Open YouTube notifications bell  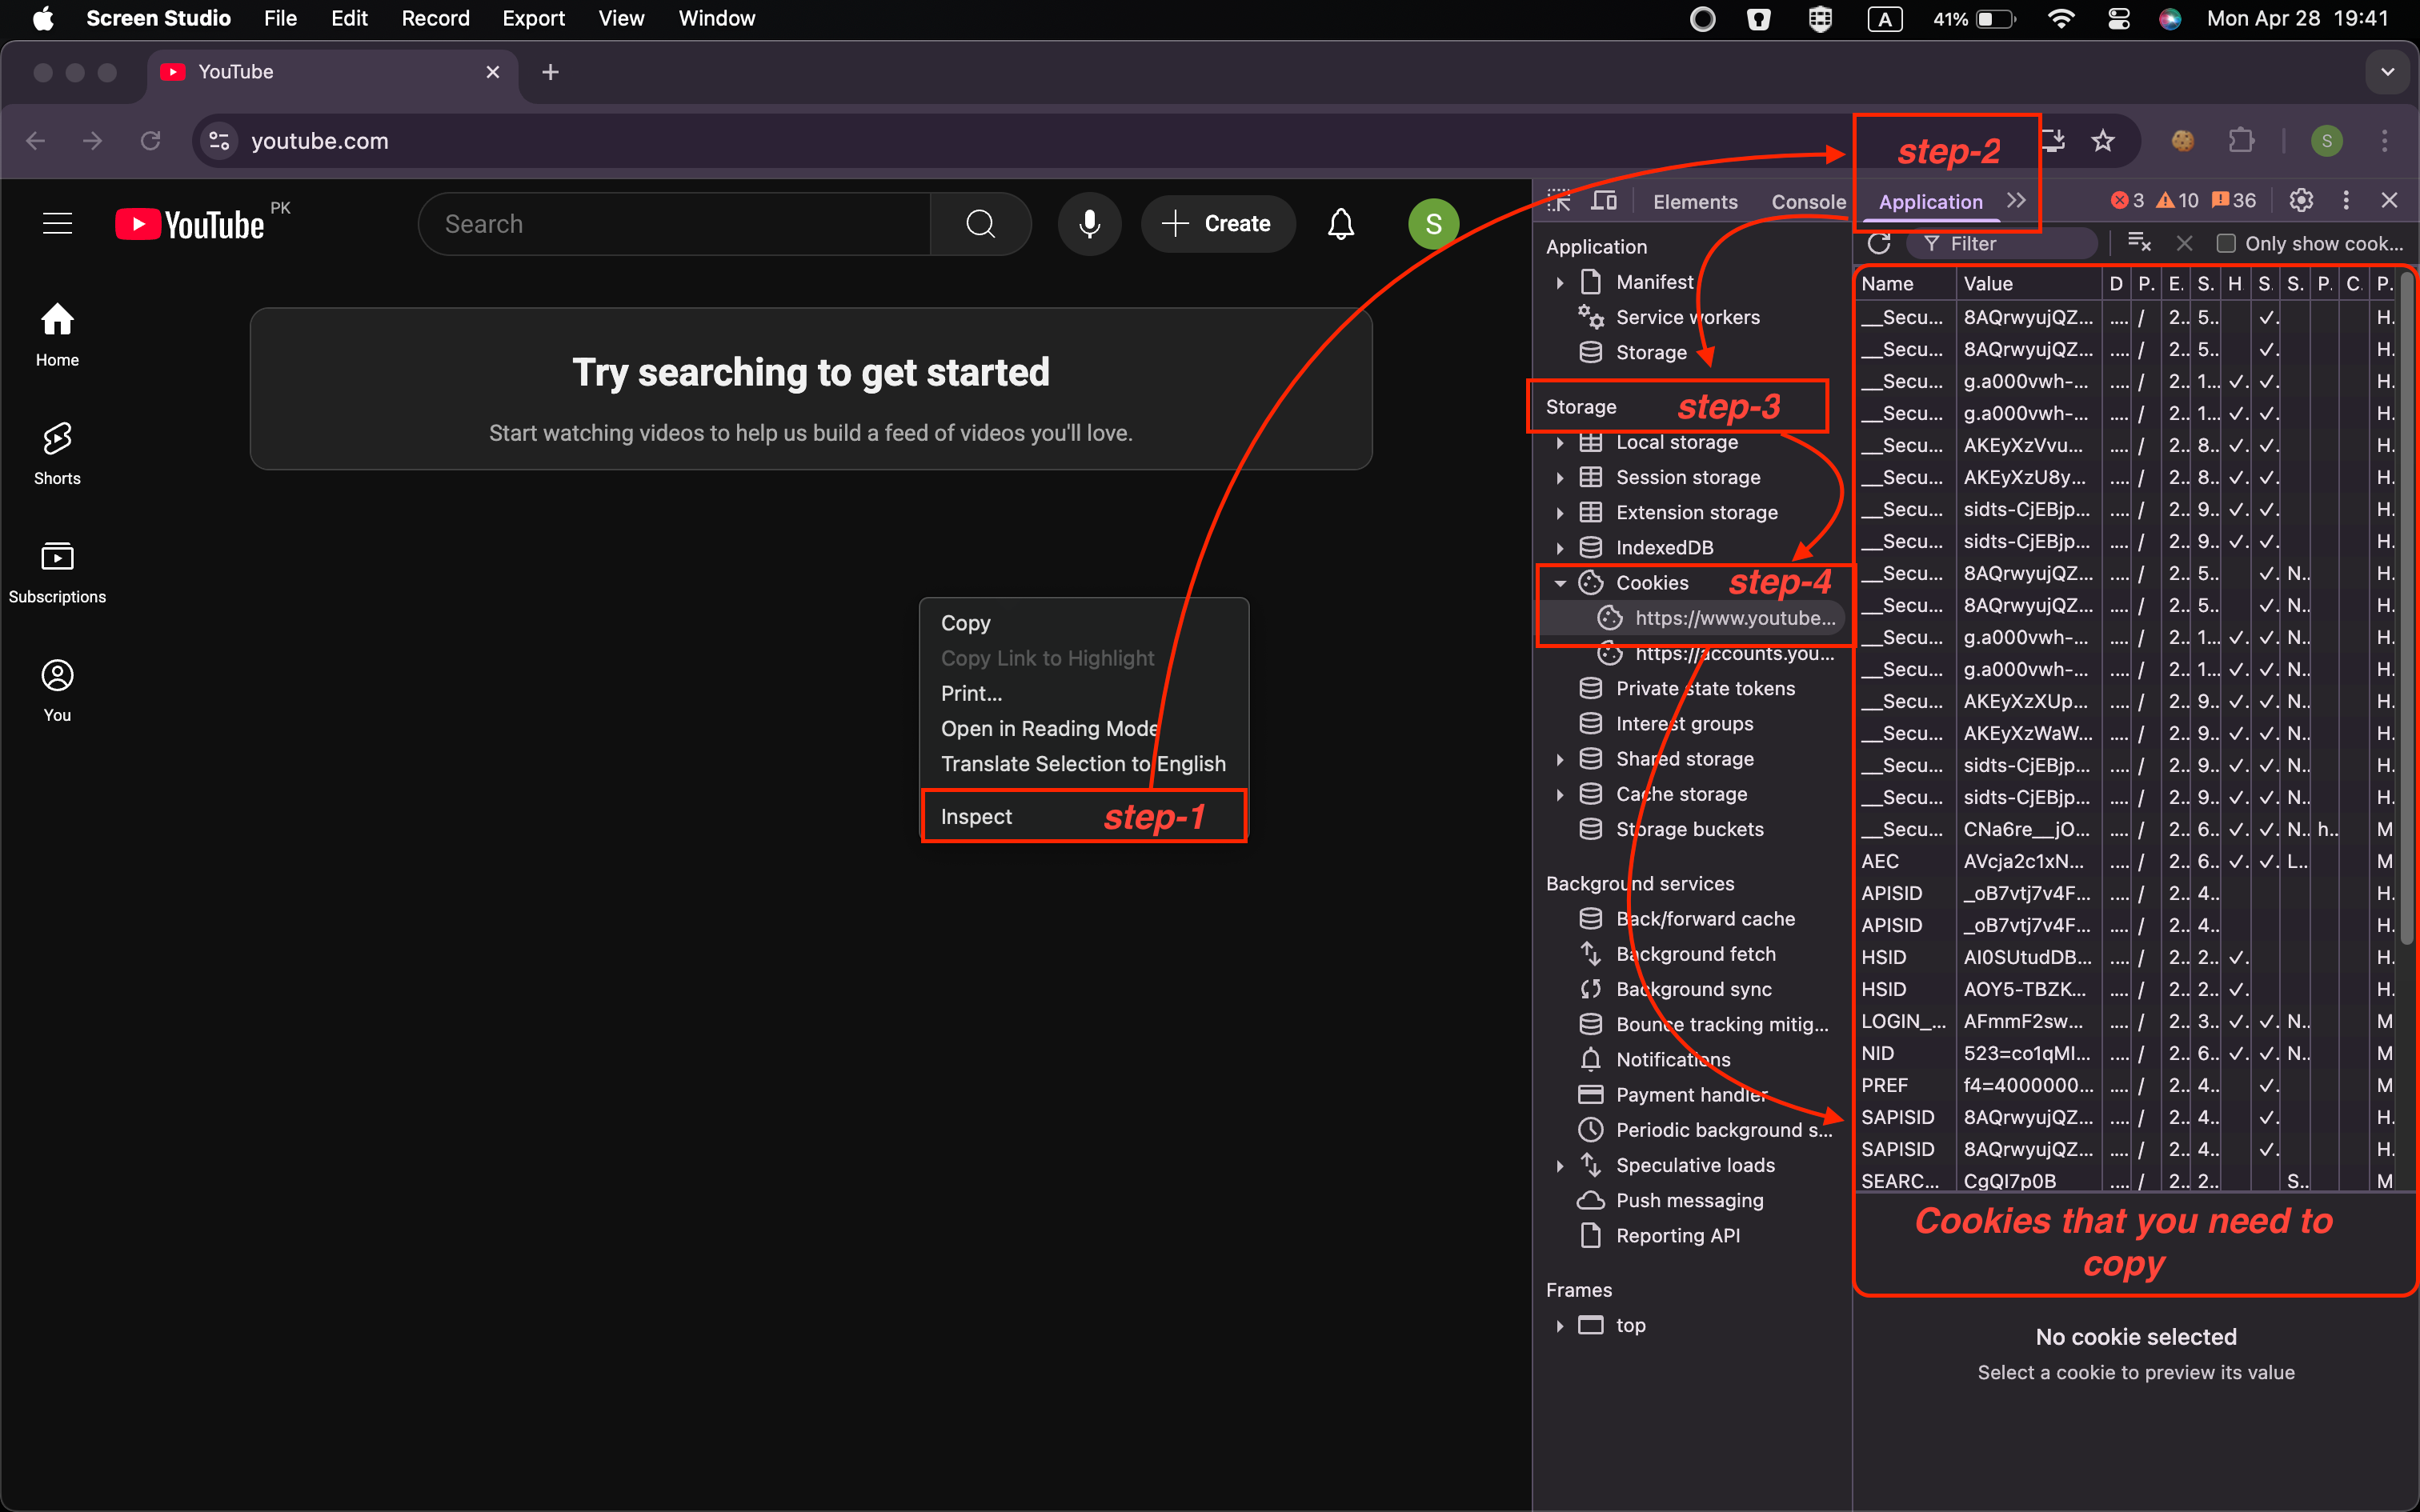coord(1341,224)
